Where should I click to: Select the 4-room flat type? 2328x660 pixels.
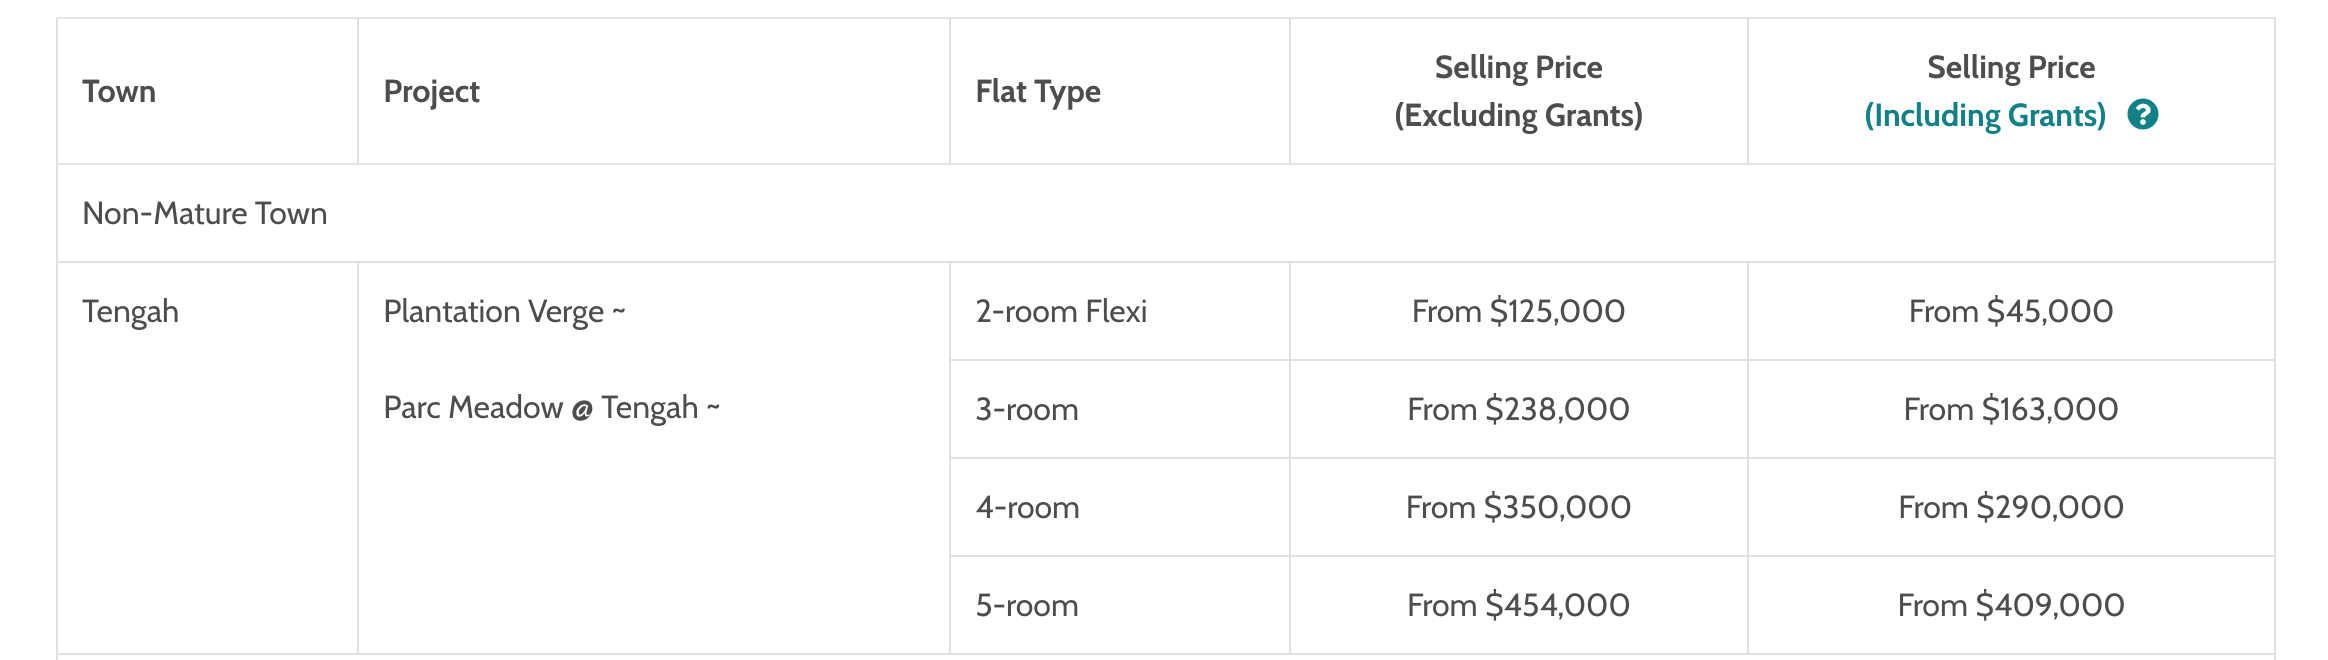(1028, 508)
